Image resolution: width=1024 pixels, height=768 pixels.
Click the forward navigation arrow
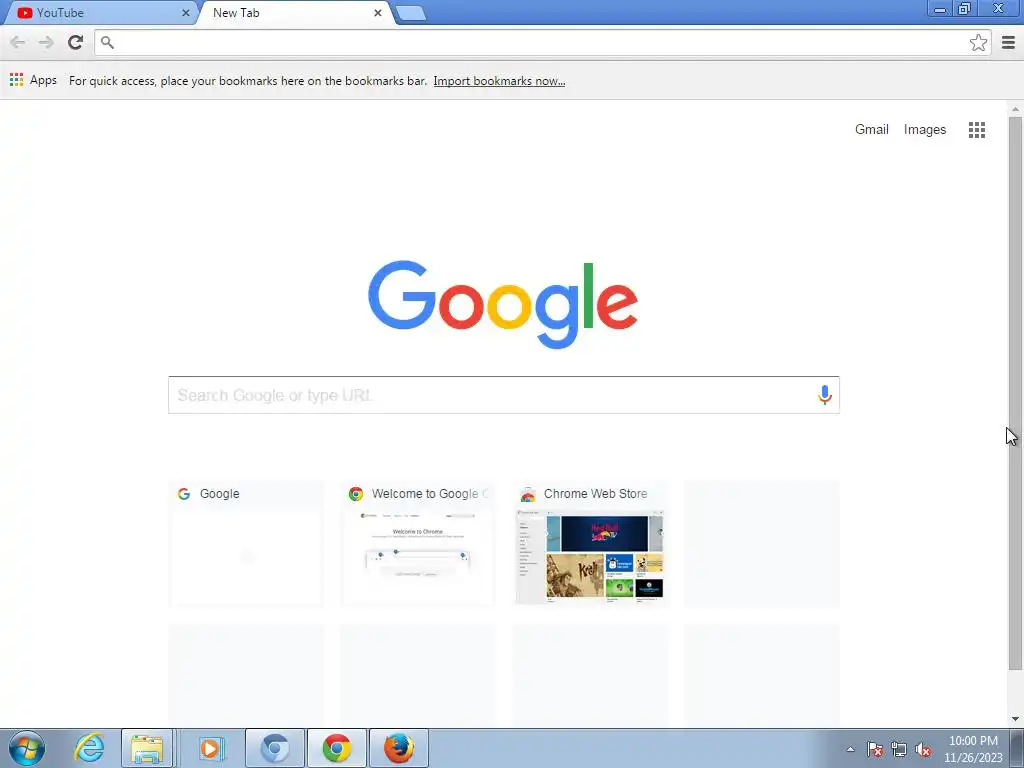click(x=46, y=42)
